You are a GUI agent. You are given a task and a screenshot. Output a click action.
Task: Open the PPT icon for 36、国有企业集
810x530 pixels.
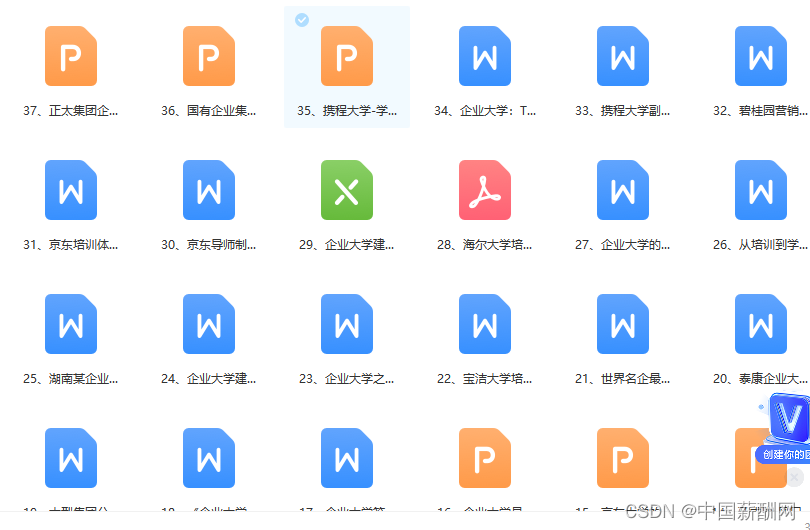[209, 56]
